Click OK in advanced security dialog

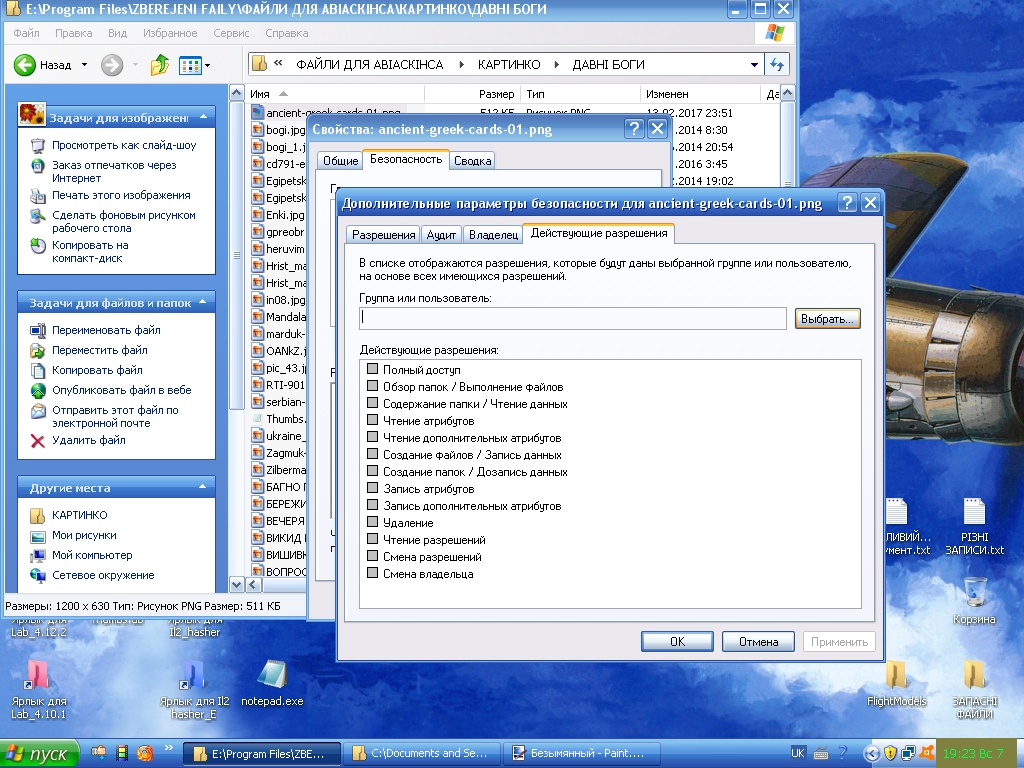pos(677,641)
